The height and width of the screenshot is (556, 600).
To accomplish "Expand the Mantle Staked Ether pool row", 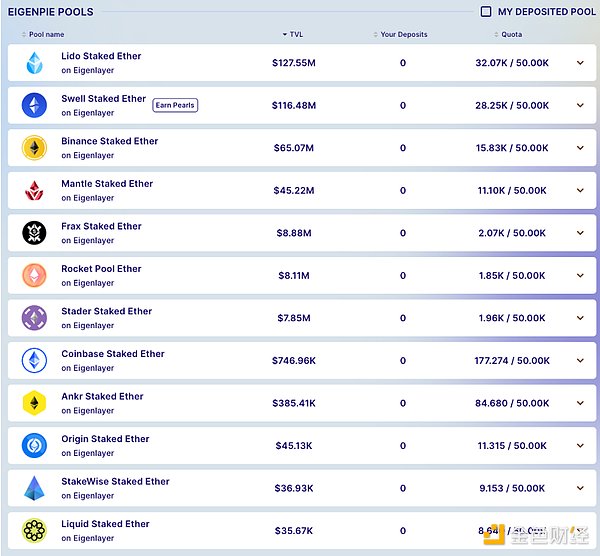I will pyautogui.click(x=580, y=190).
